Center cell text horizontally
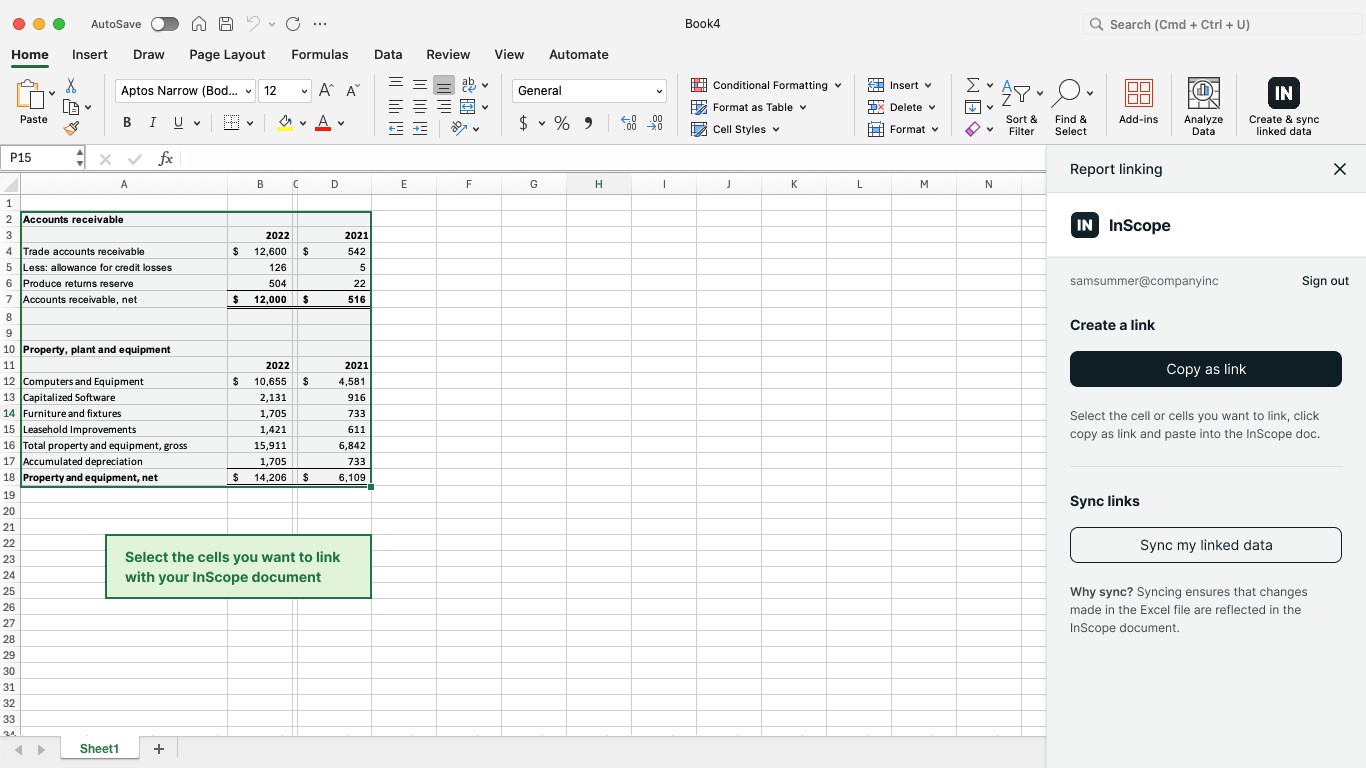The height and width of the screenshot is (768, 1366). pyautogui.click(x=420, y=106)
